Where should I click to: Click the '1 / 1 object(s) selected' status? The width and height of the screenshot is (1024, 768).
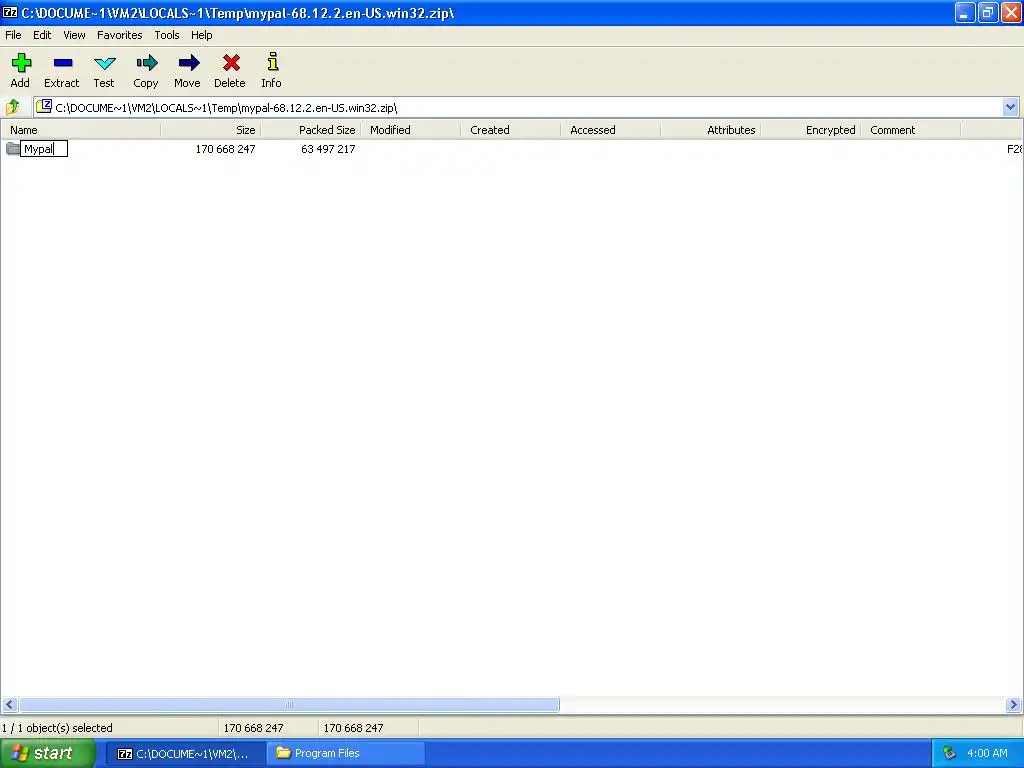click(57, 728)
